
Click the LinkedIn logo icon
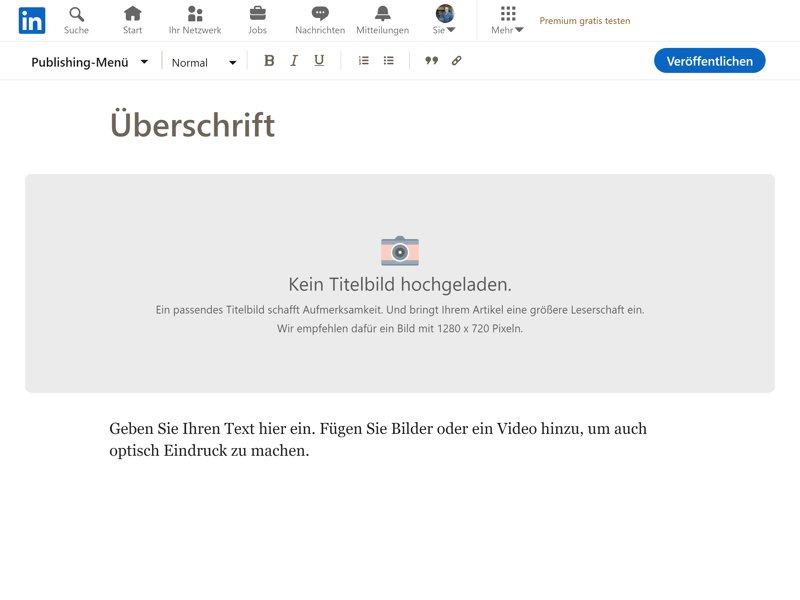(x=32, y=20)
